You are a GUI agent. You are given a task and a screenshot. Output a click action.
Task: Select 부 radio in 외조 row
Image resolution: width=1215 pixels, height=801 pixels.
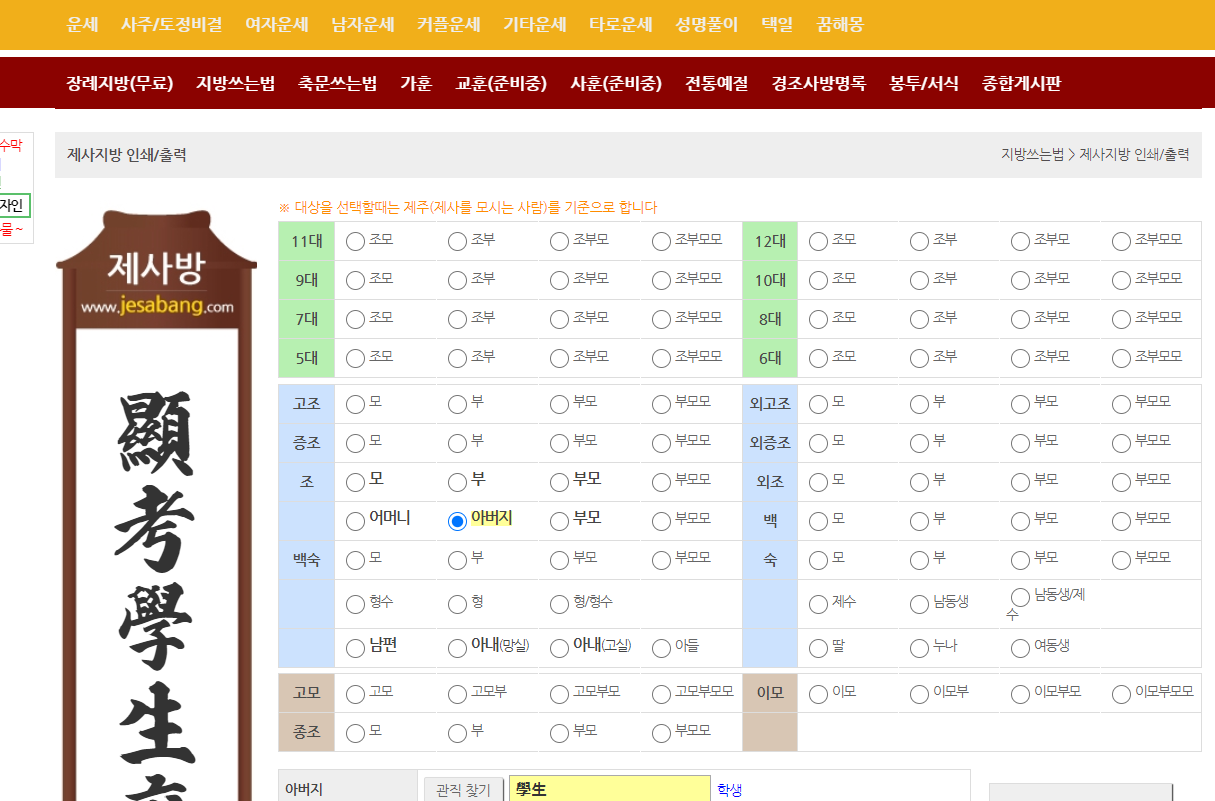click(920, 482)
